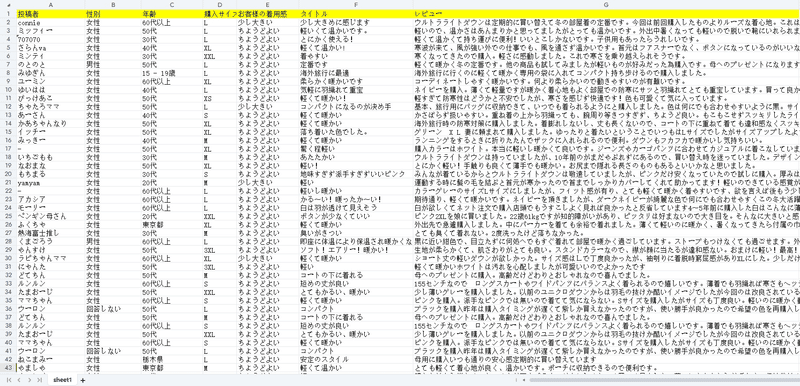
Task: Select column G header
Action: [x=607, y=4]
